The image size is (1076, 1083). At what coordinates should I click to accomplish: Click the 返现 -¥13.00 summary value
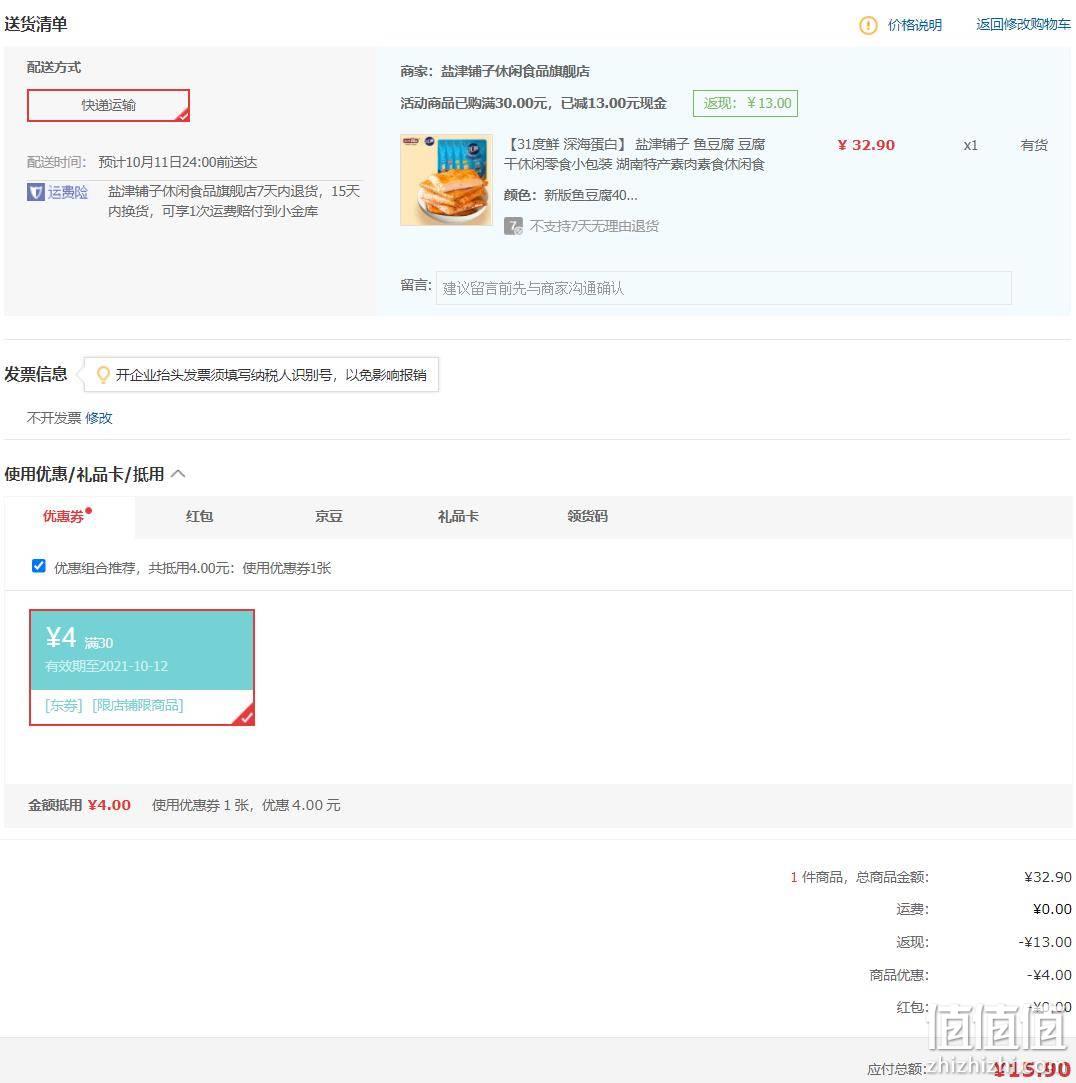point(1045,942)
